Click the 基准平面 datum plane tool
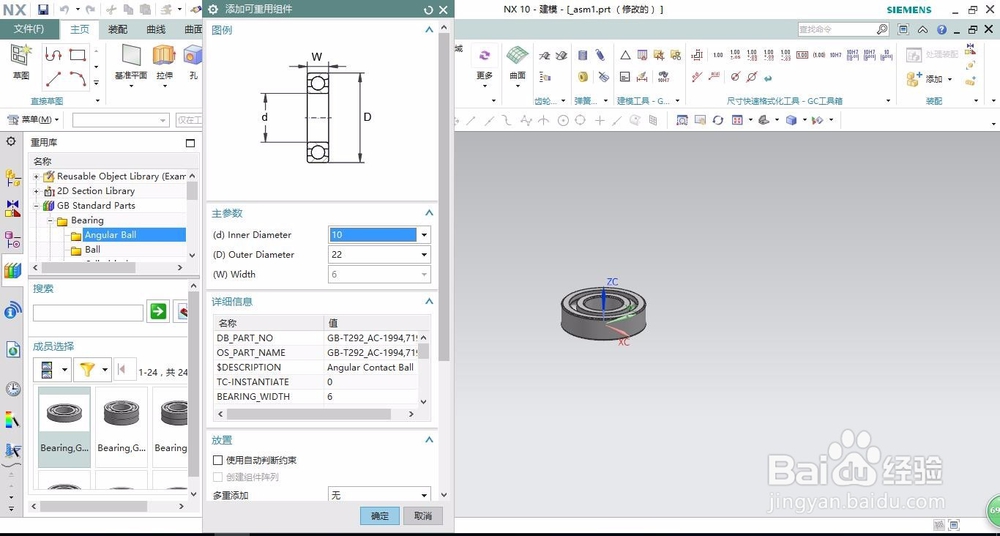This screenshot has height=536, width=1000. pos(131,63)
